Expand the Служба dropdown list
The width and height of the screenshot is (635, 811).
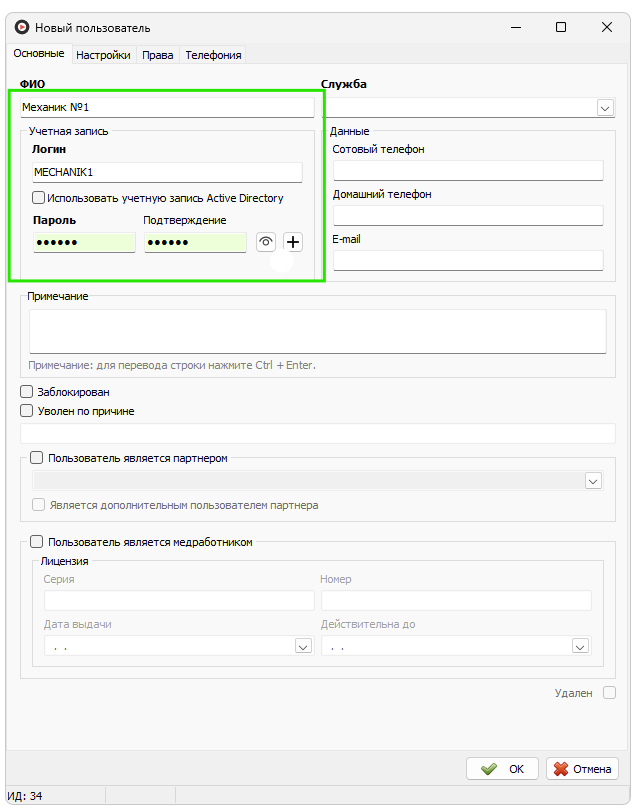tap(605, 107)
